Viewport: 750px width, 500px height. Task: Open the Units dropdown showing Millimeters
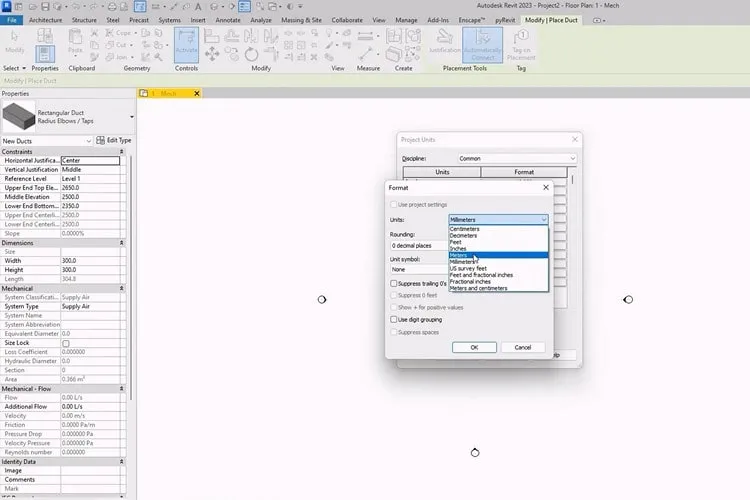point(498,219)
